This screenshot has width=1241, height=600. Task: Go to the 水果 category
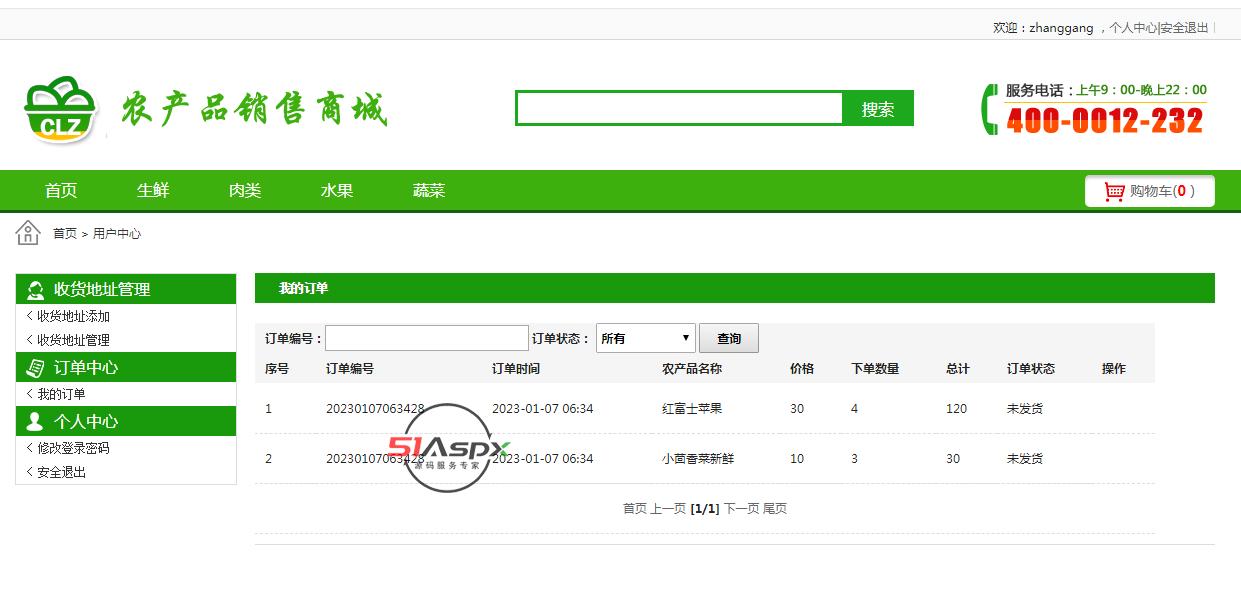click(x=337, y=190)
